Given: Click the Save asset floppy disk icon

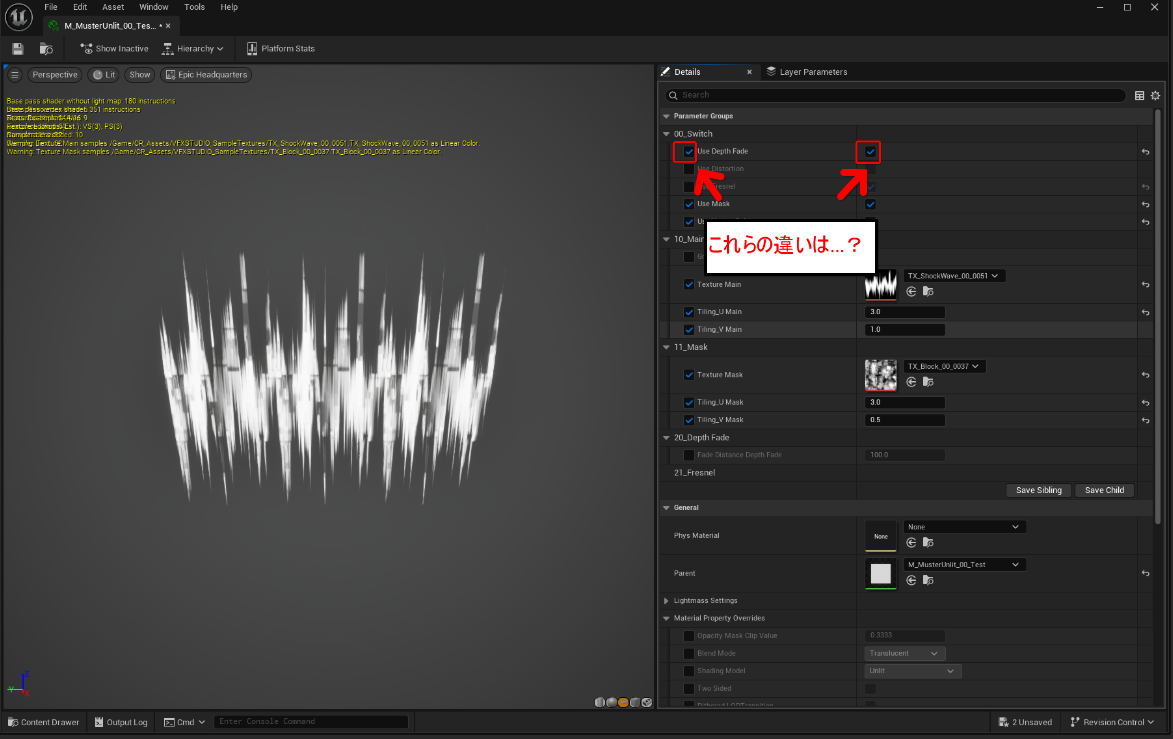Looking at the screenshot, I should tap(18, 48).
